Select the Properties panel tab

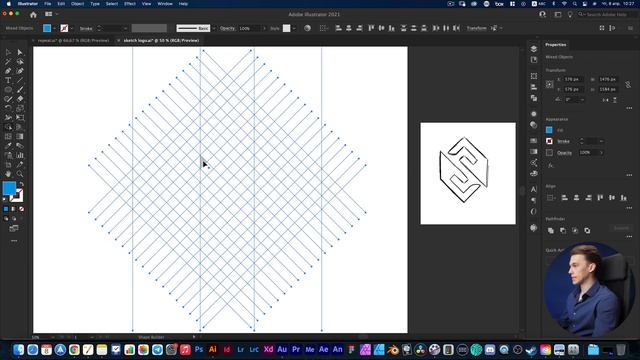pos(556,44)
